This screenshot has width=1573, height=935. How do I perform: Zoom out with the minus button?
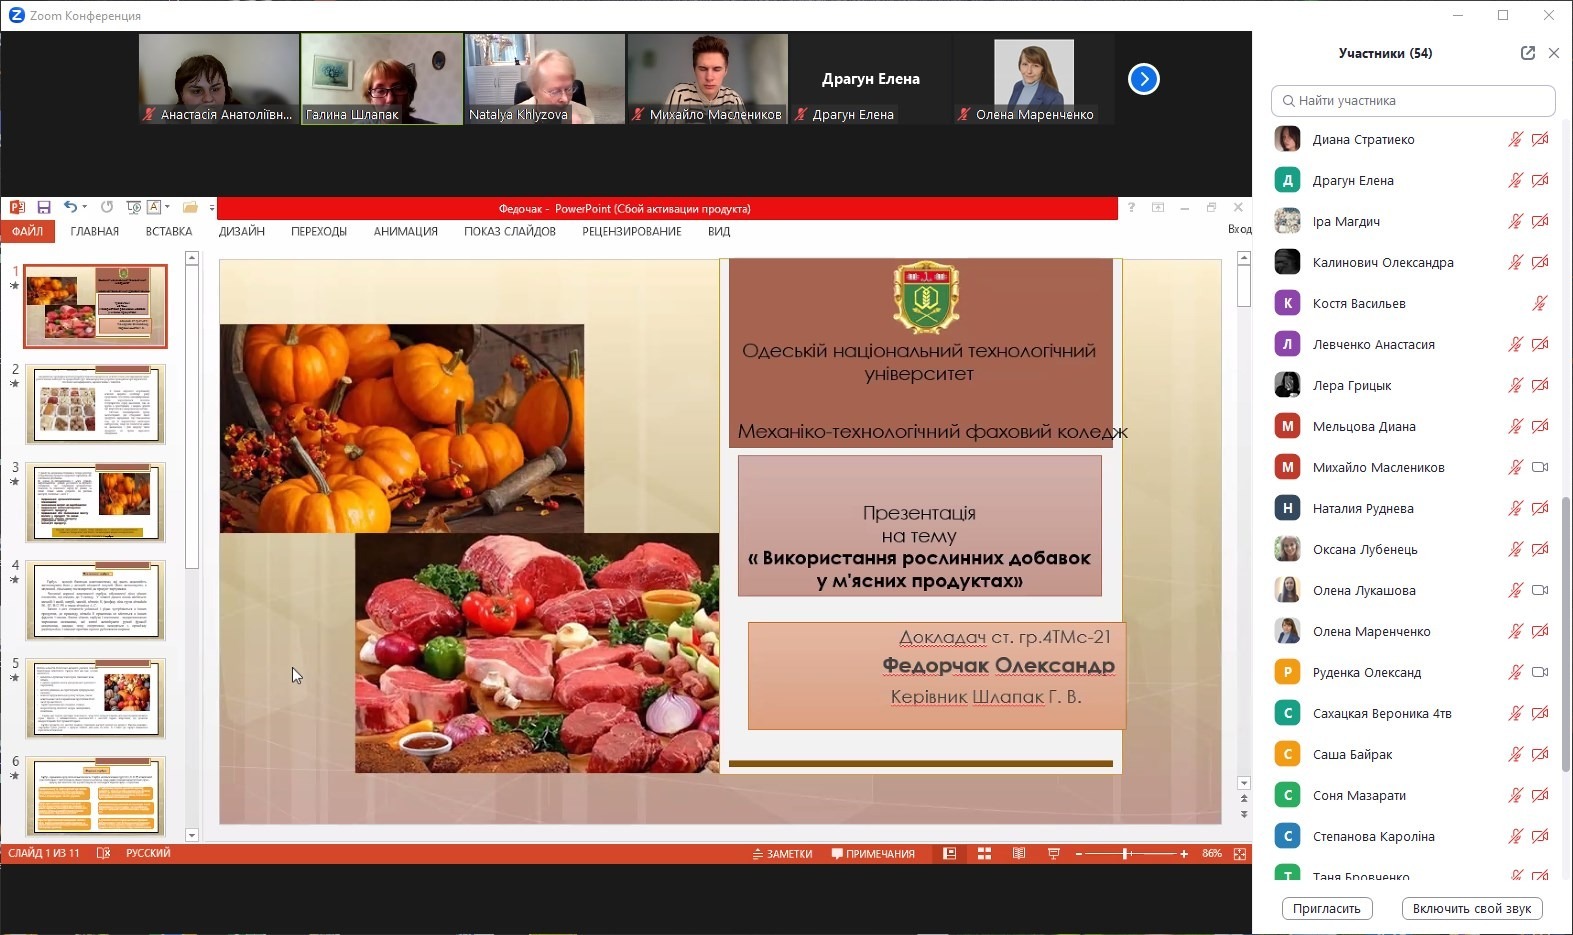pyautogui.click(x=1078, y=854)
